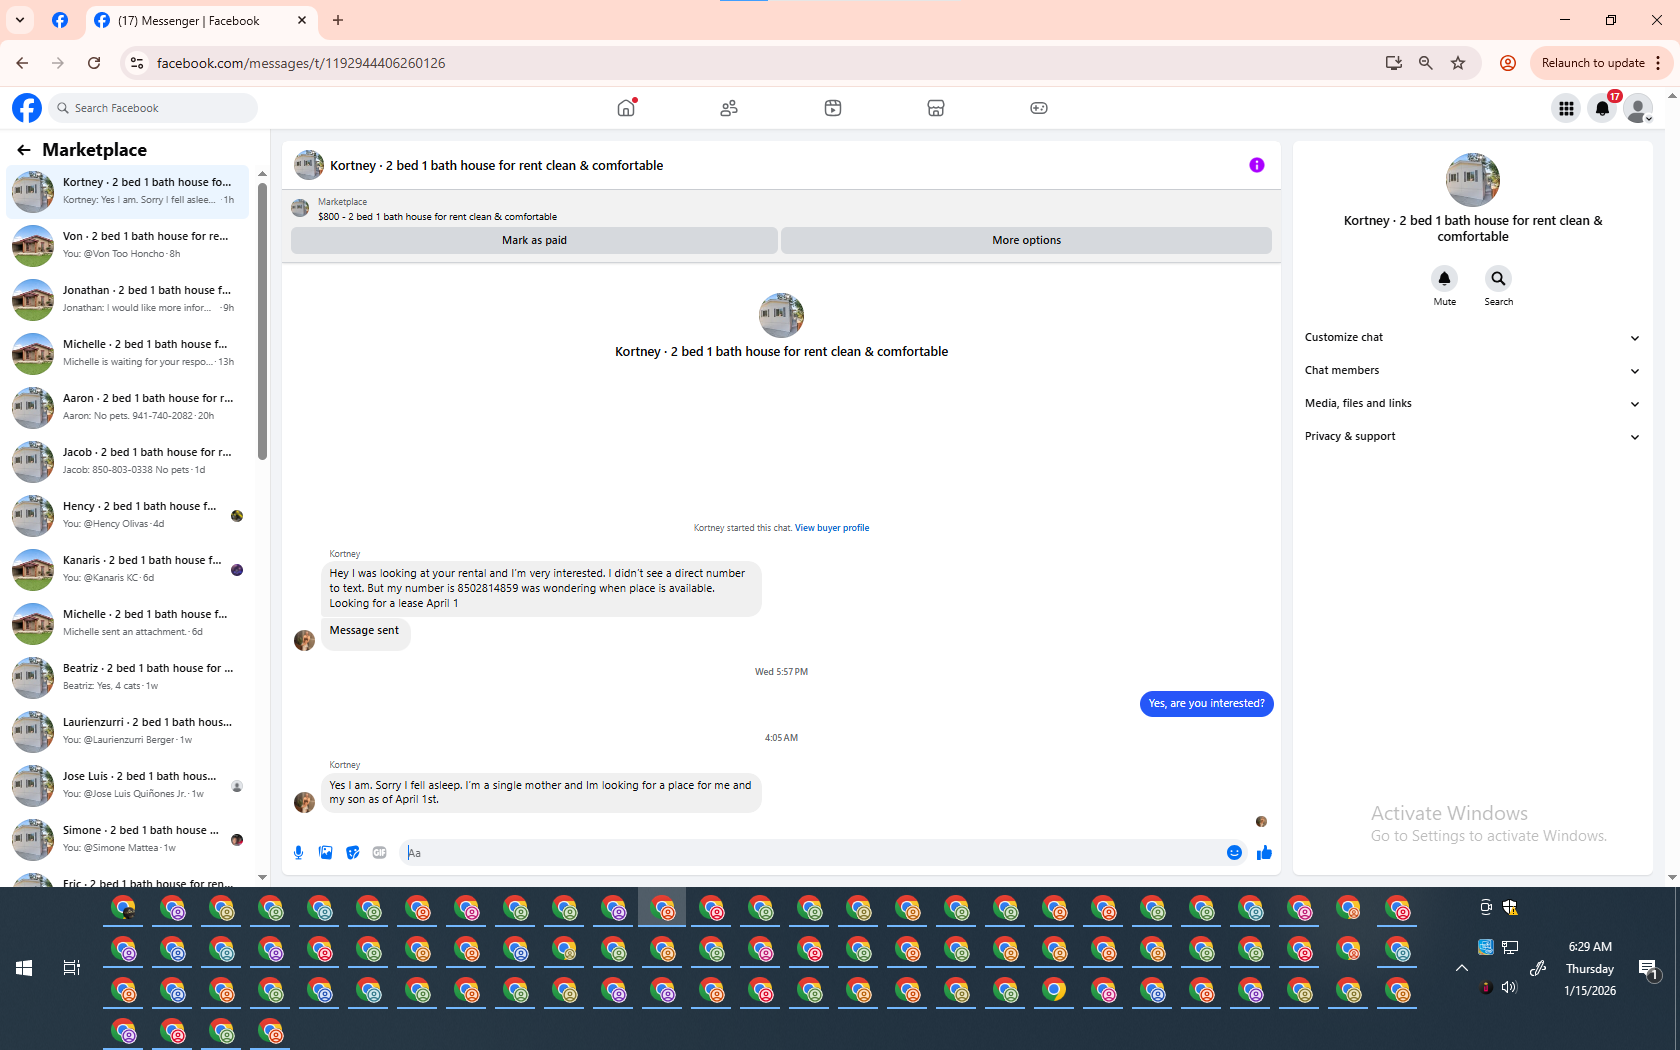Click the Aa message input box
Image resolution: width=1680 pixels, height=1050 pixels.
(812, 853)
